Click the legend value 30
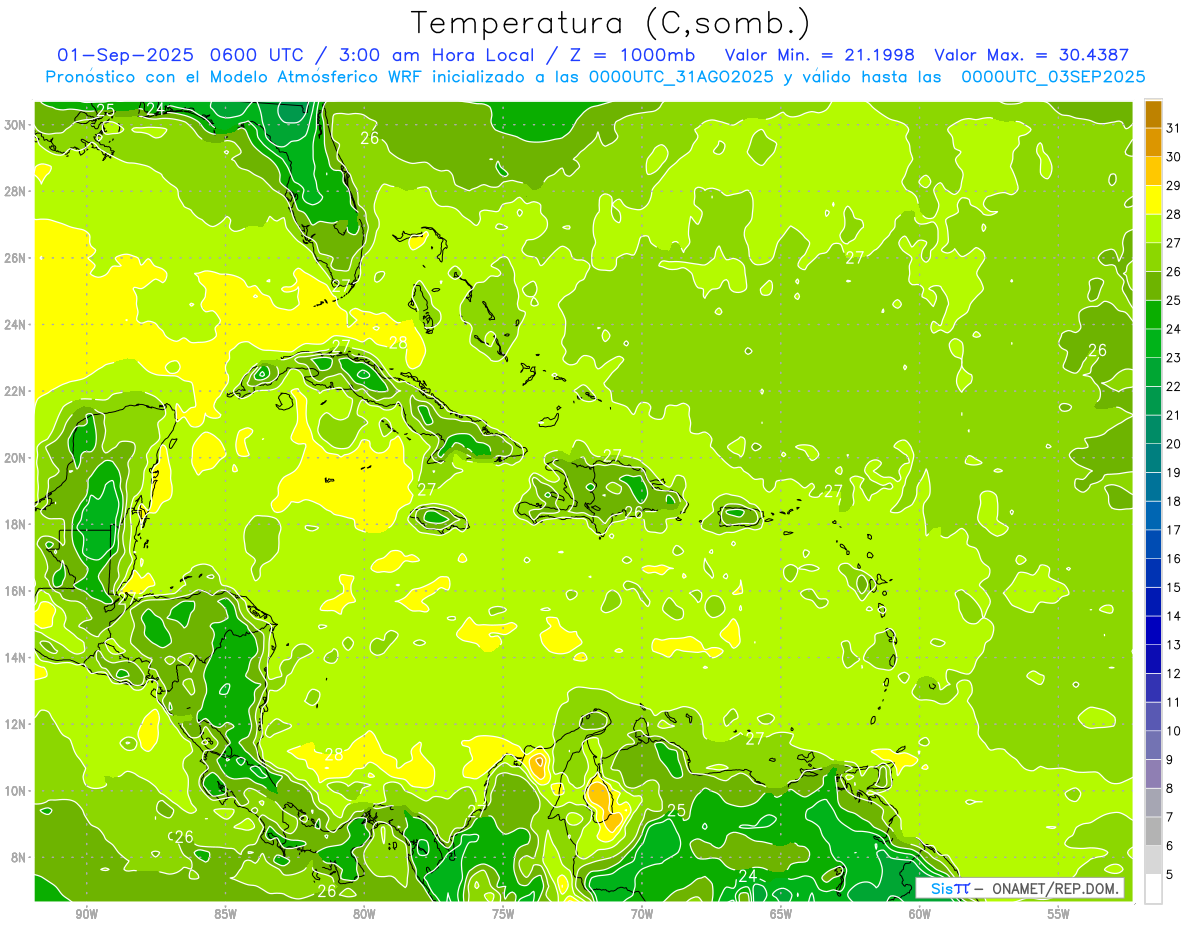The width and height of the screenshot is (1200, 927). point(1173,157)
